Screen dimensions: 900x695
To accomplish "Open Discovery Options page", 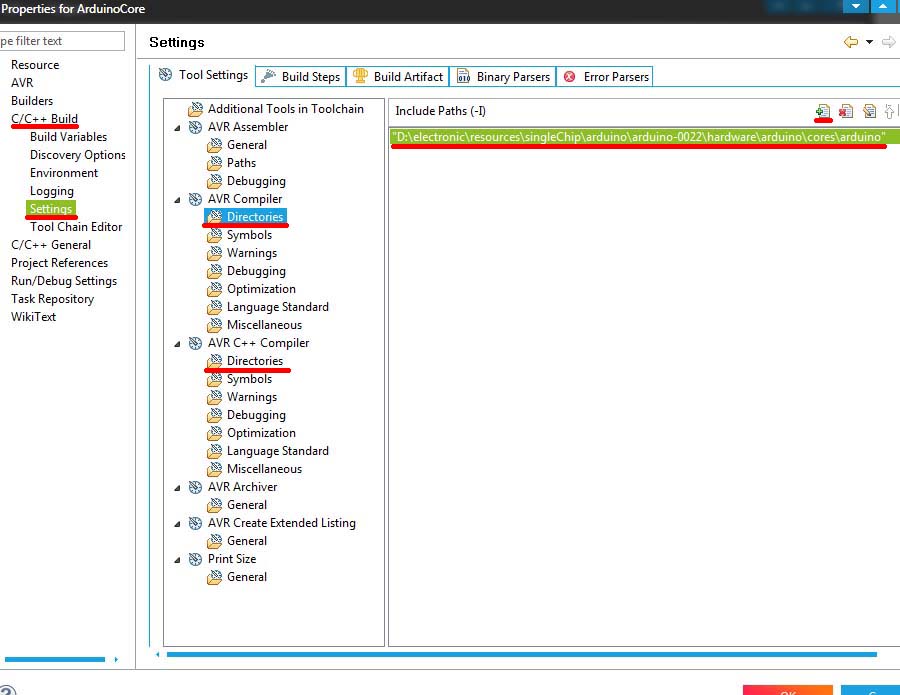I will point(77,155).
